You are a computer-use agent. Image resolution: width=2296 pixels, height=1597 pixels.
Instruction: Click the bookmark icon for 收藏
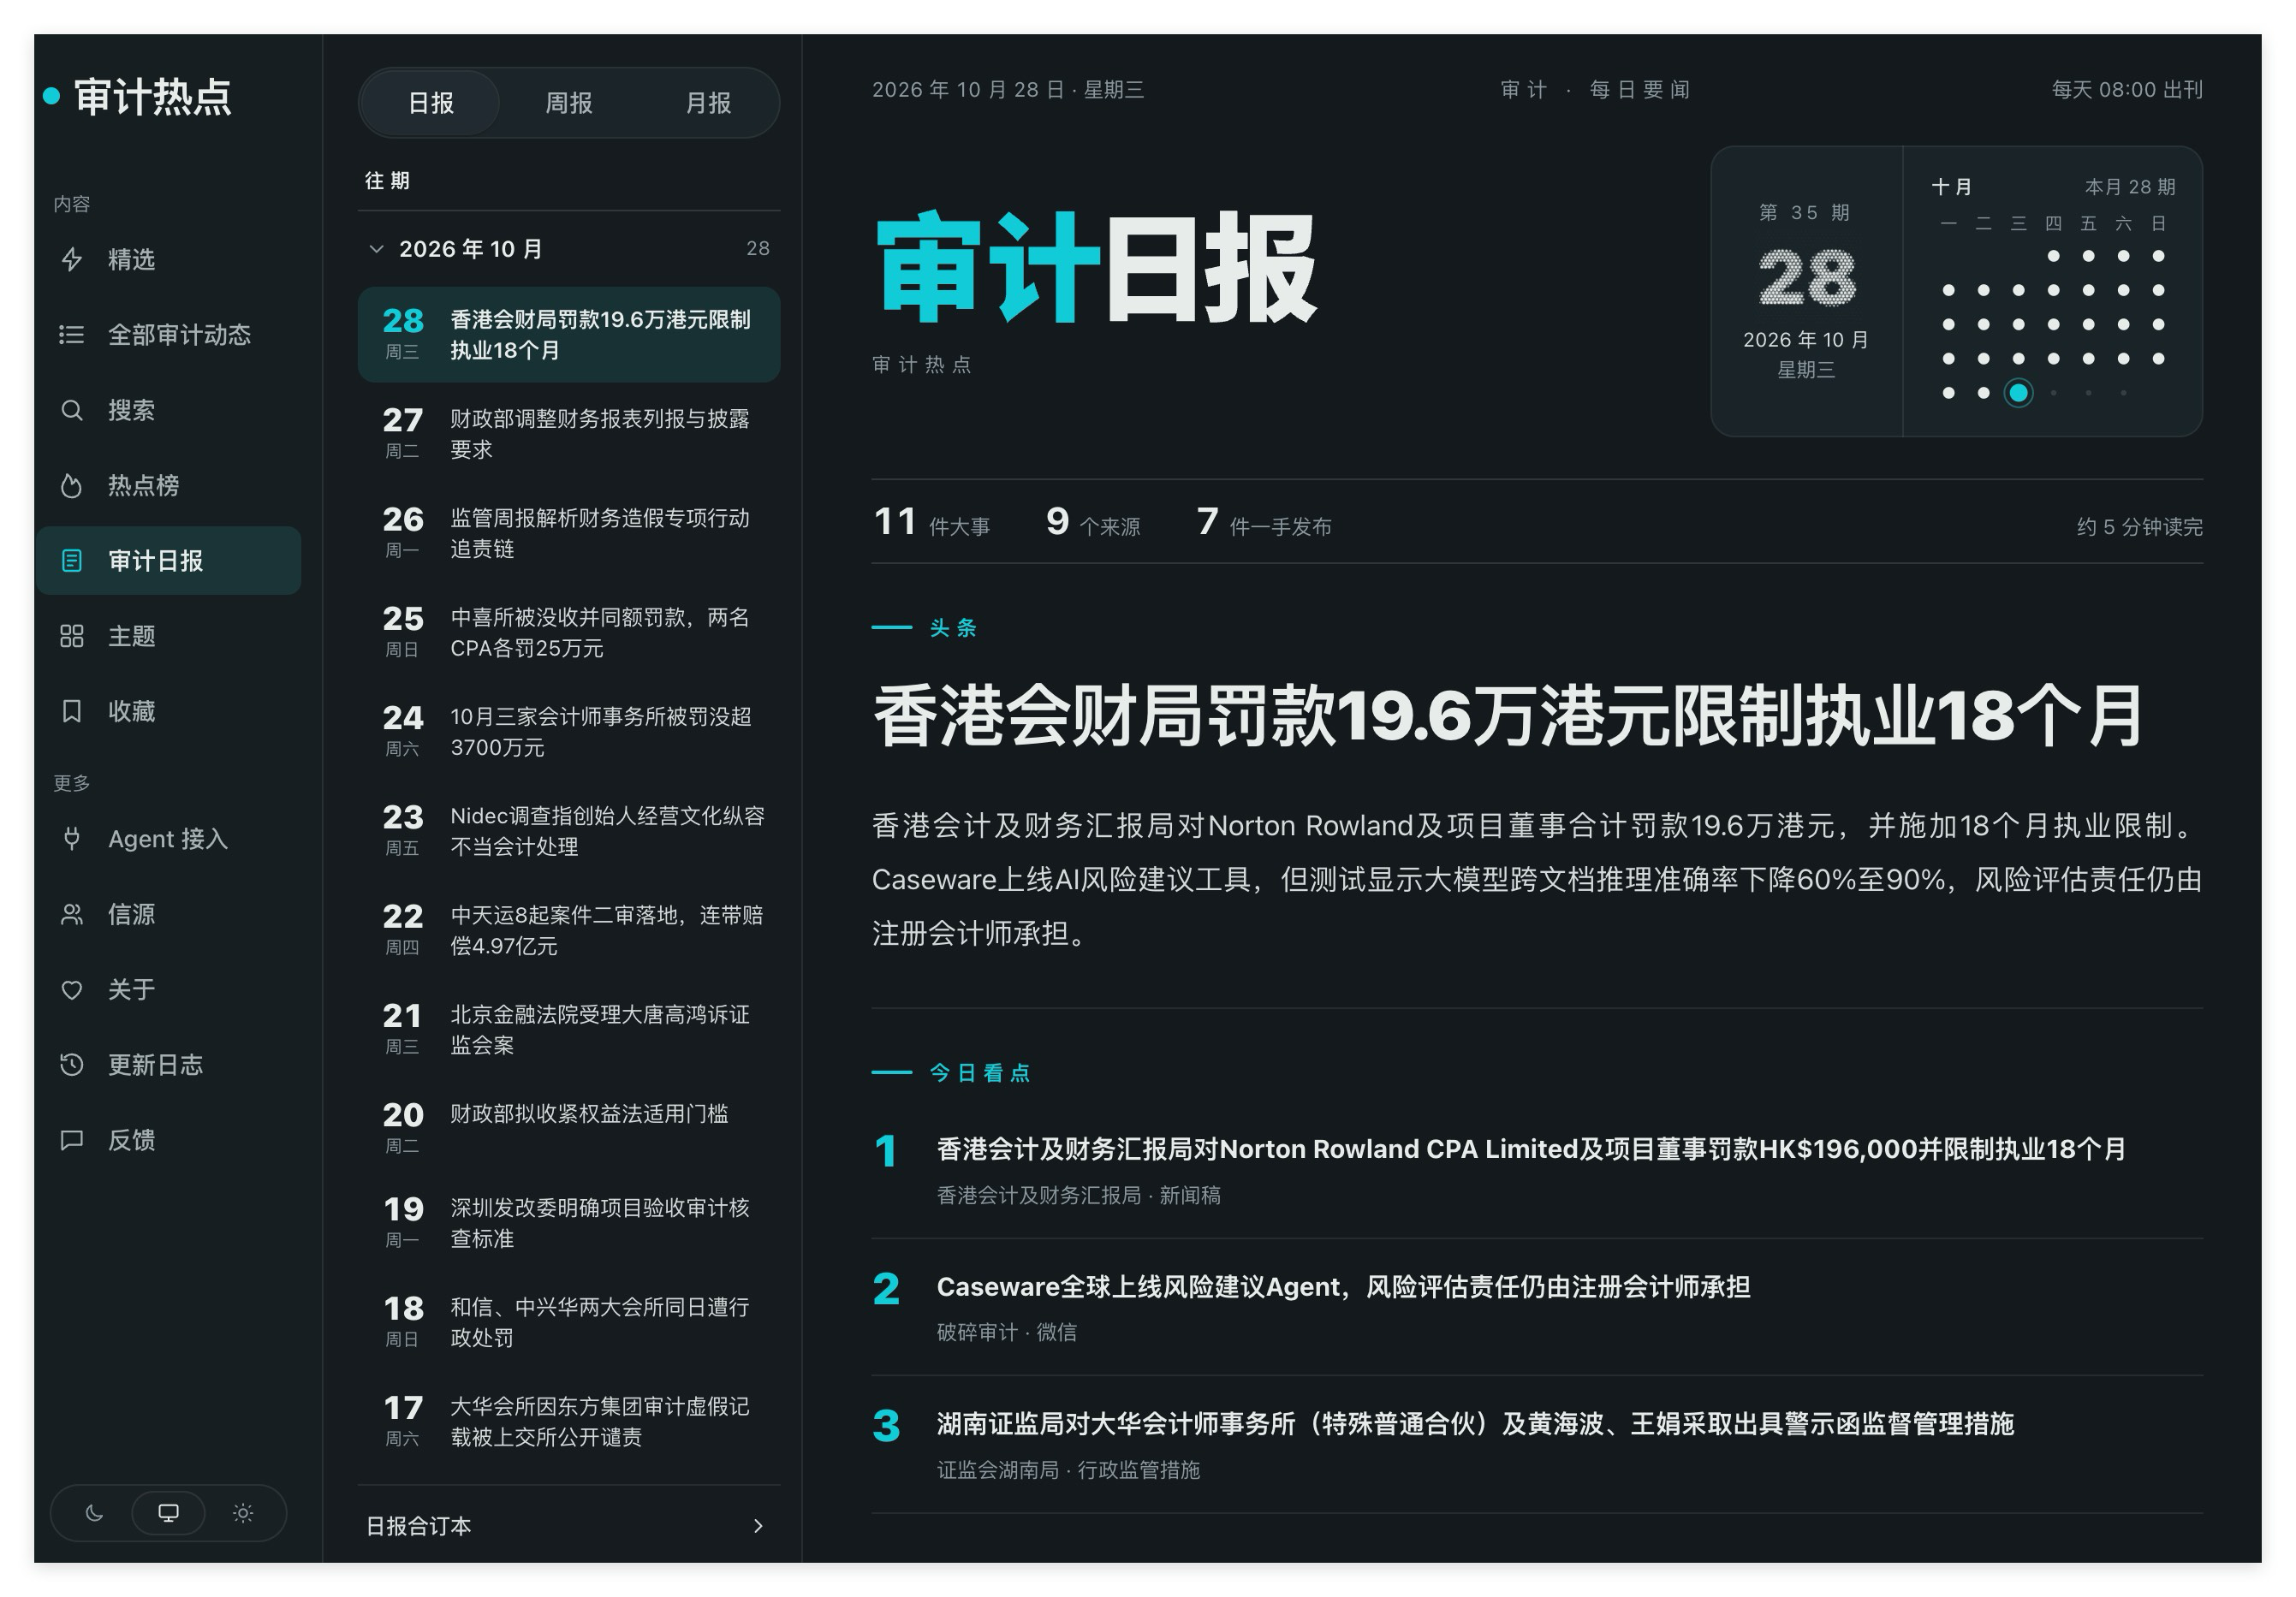[x=71, y=711]
